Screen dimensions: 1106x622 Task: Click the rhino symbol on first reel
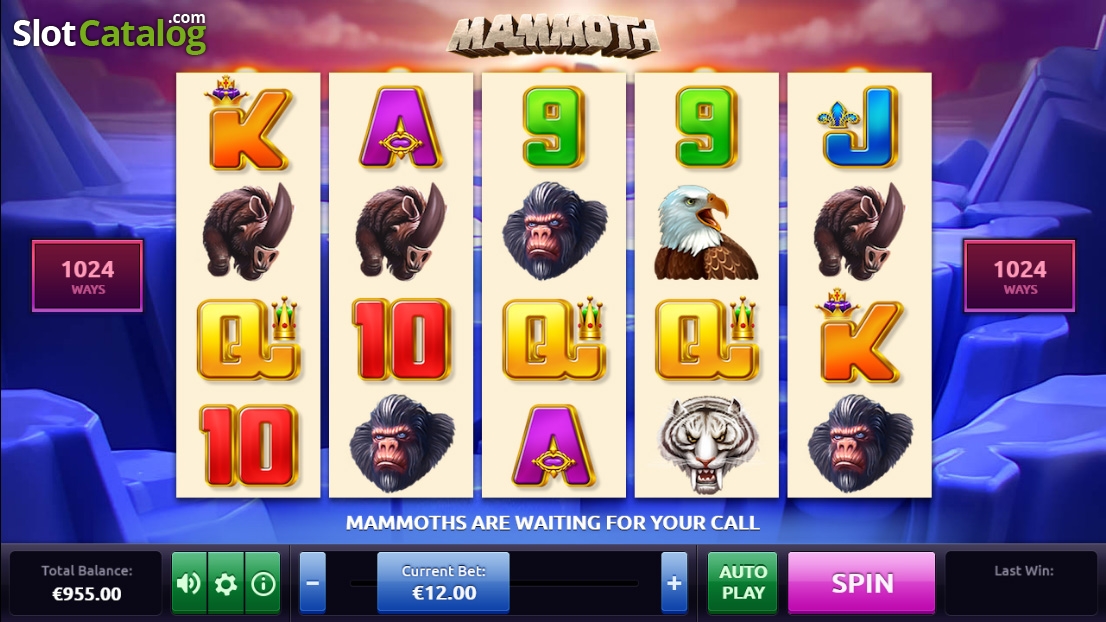[x=248, y=230]
